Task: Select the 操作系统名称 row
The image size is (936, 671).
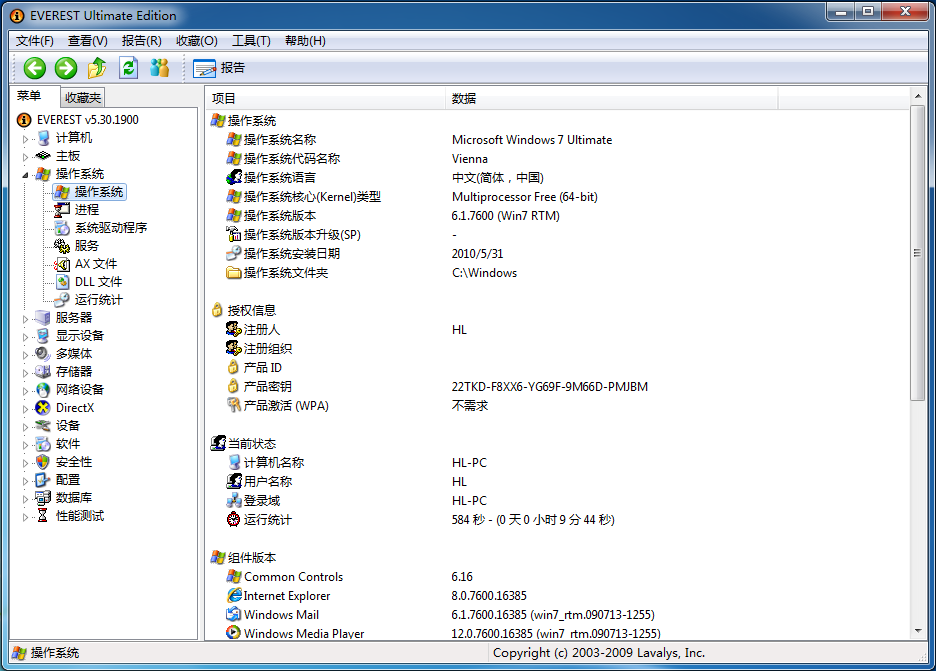Action: click(558, 140)
